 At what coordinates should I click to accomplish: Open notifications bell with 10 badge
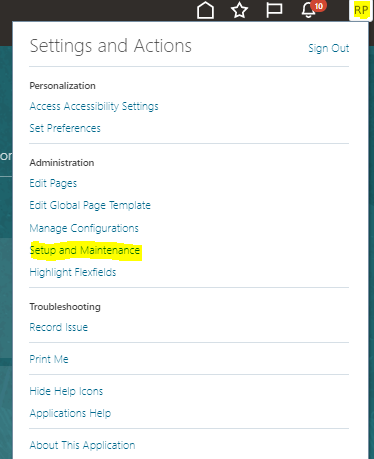309,10
